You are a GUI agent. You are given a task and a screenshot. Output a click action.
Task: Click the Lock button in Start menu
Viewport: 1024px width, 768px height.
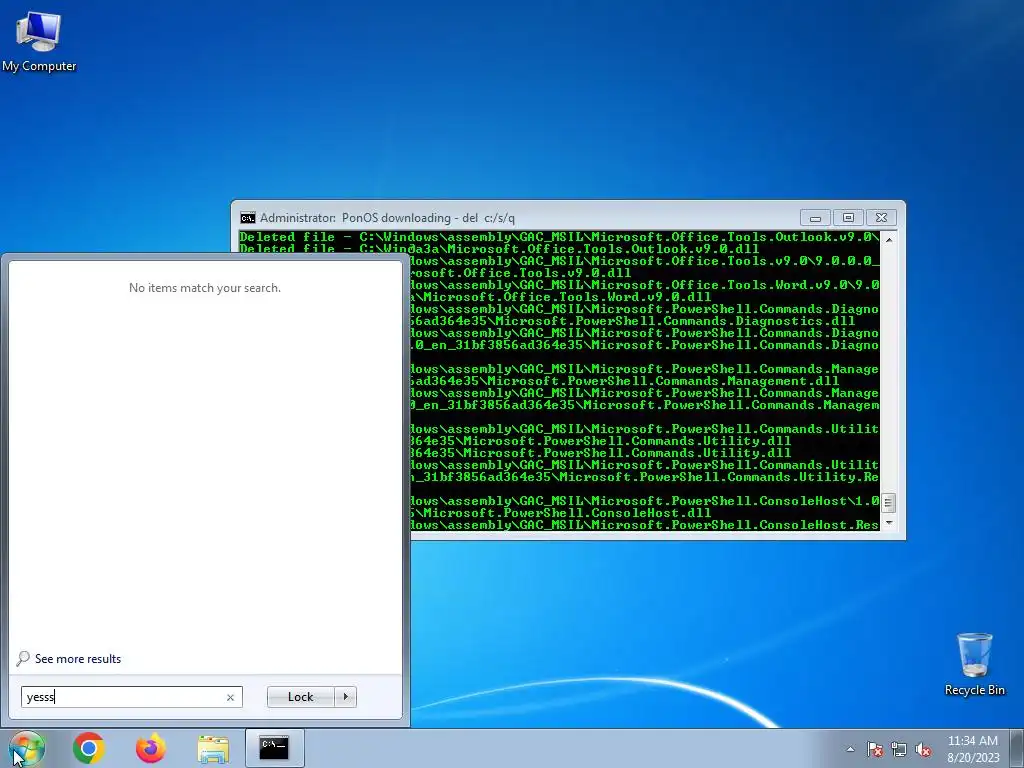click(300, 697)
